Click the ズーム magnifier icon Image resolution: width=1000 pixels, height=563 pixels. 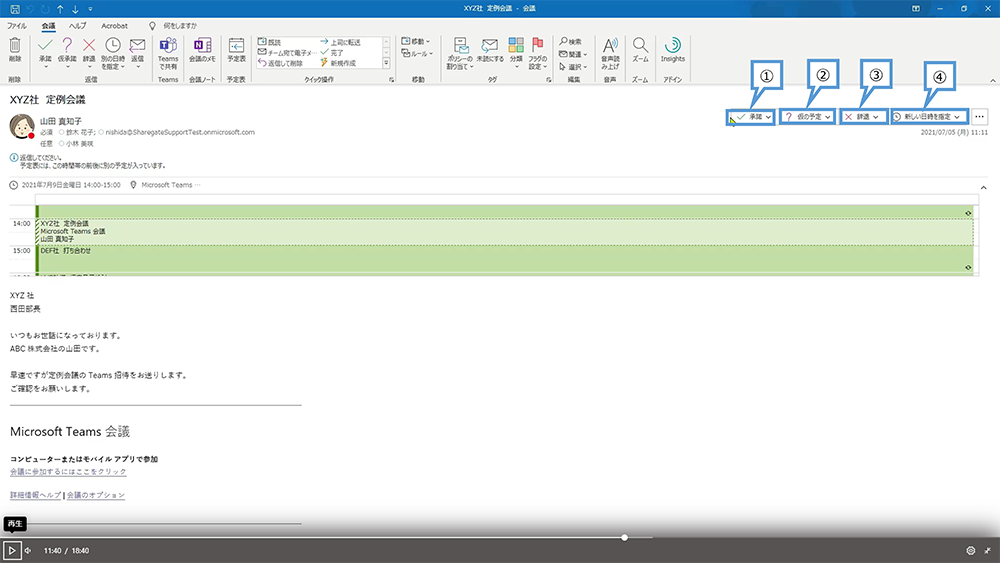coord(640,46)
